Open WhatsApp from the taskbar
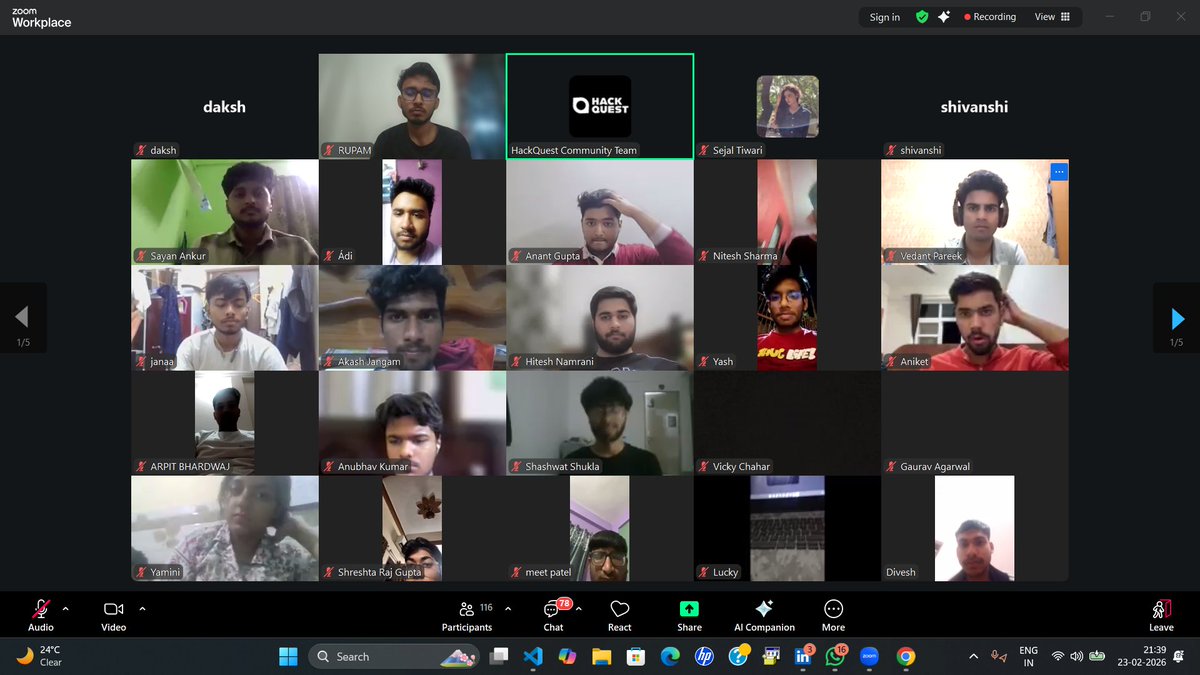The height and width of the screenshot is (675, 1200). pos(836,656)
